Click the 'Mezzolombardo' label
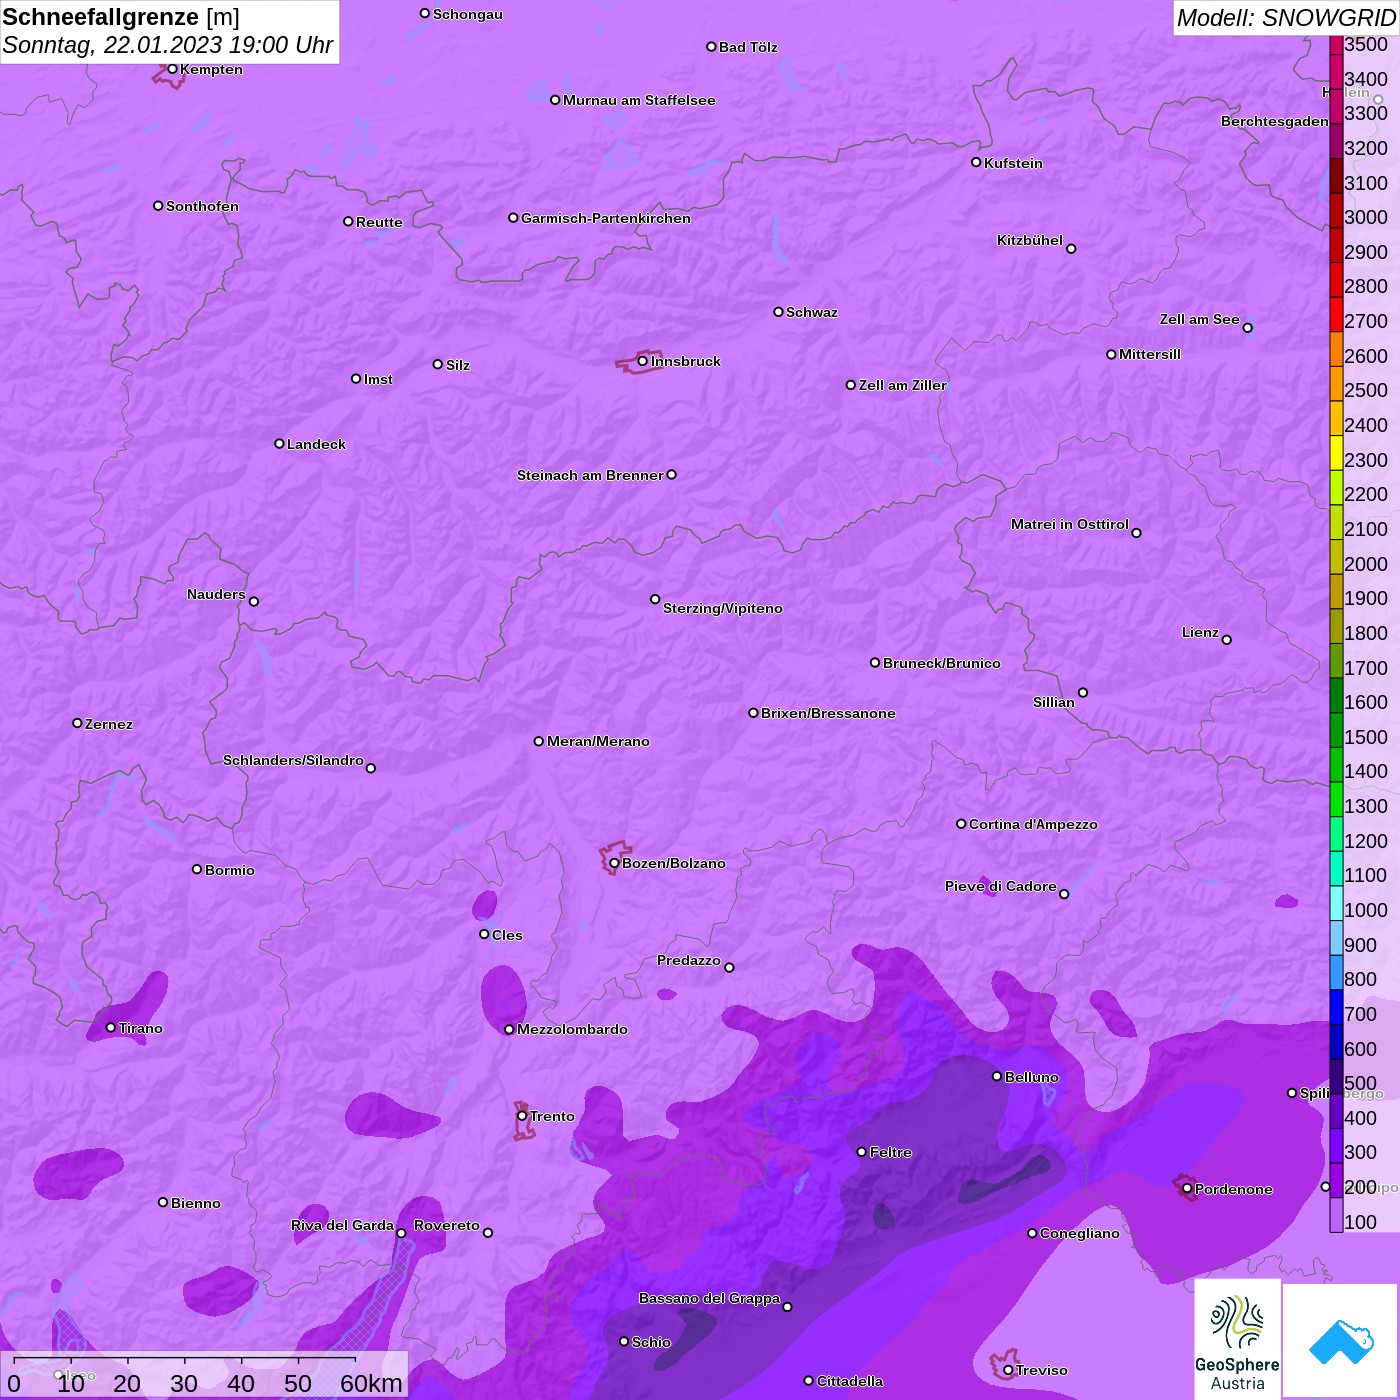Screen dimensions: 1400x1400 (572, 1029)
